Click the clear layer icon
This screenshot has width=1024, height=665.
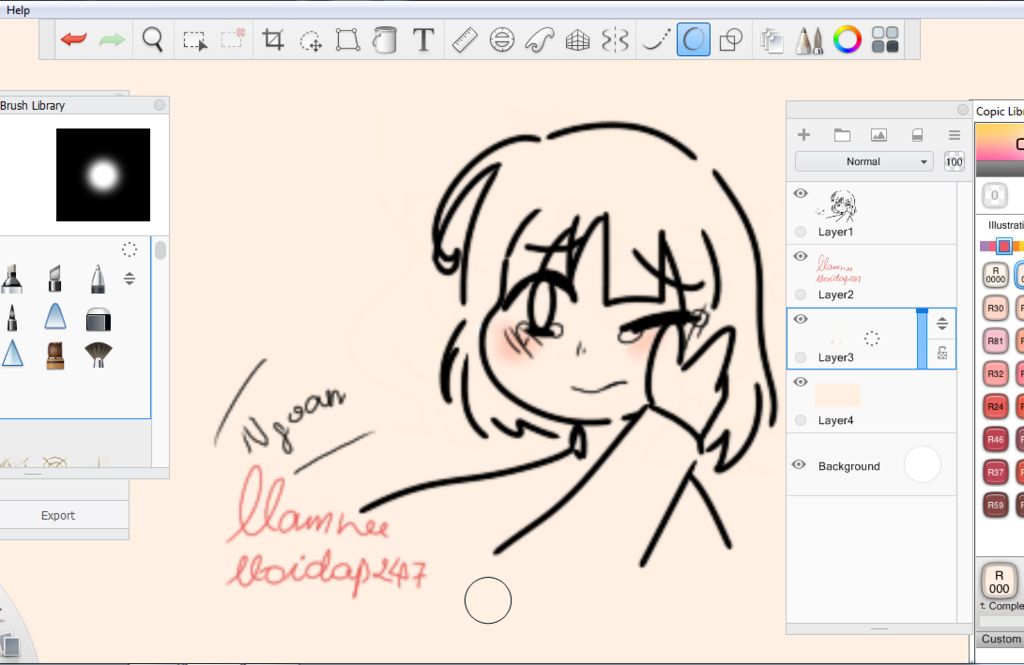point(917,135)
